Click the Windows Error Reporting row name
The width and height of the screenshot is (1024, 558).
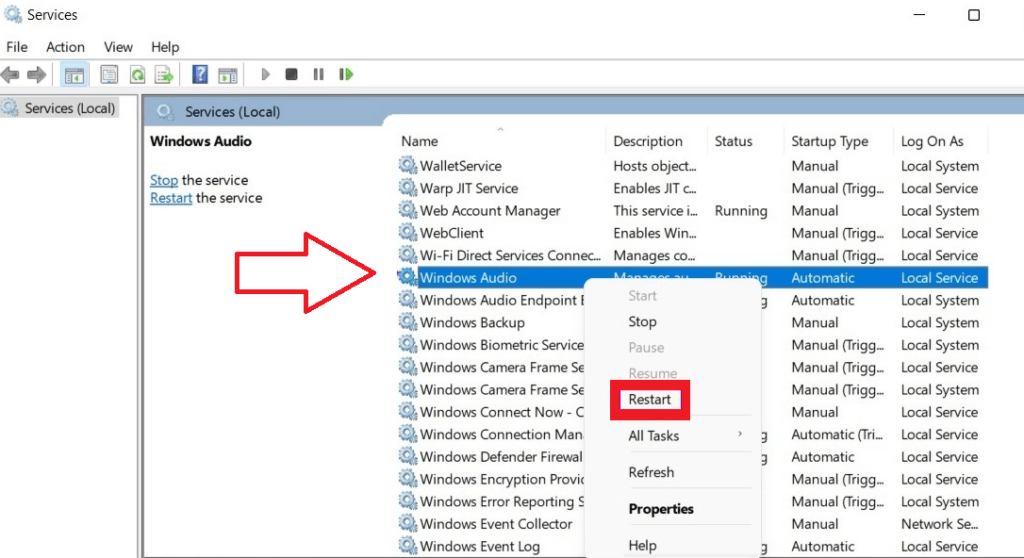[x=502, y=501]
